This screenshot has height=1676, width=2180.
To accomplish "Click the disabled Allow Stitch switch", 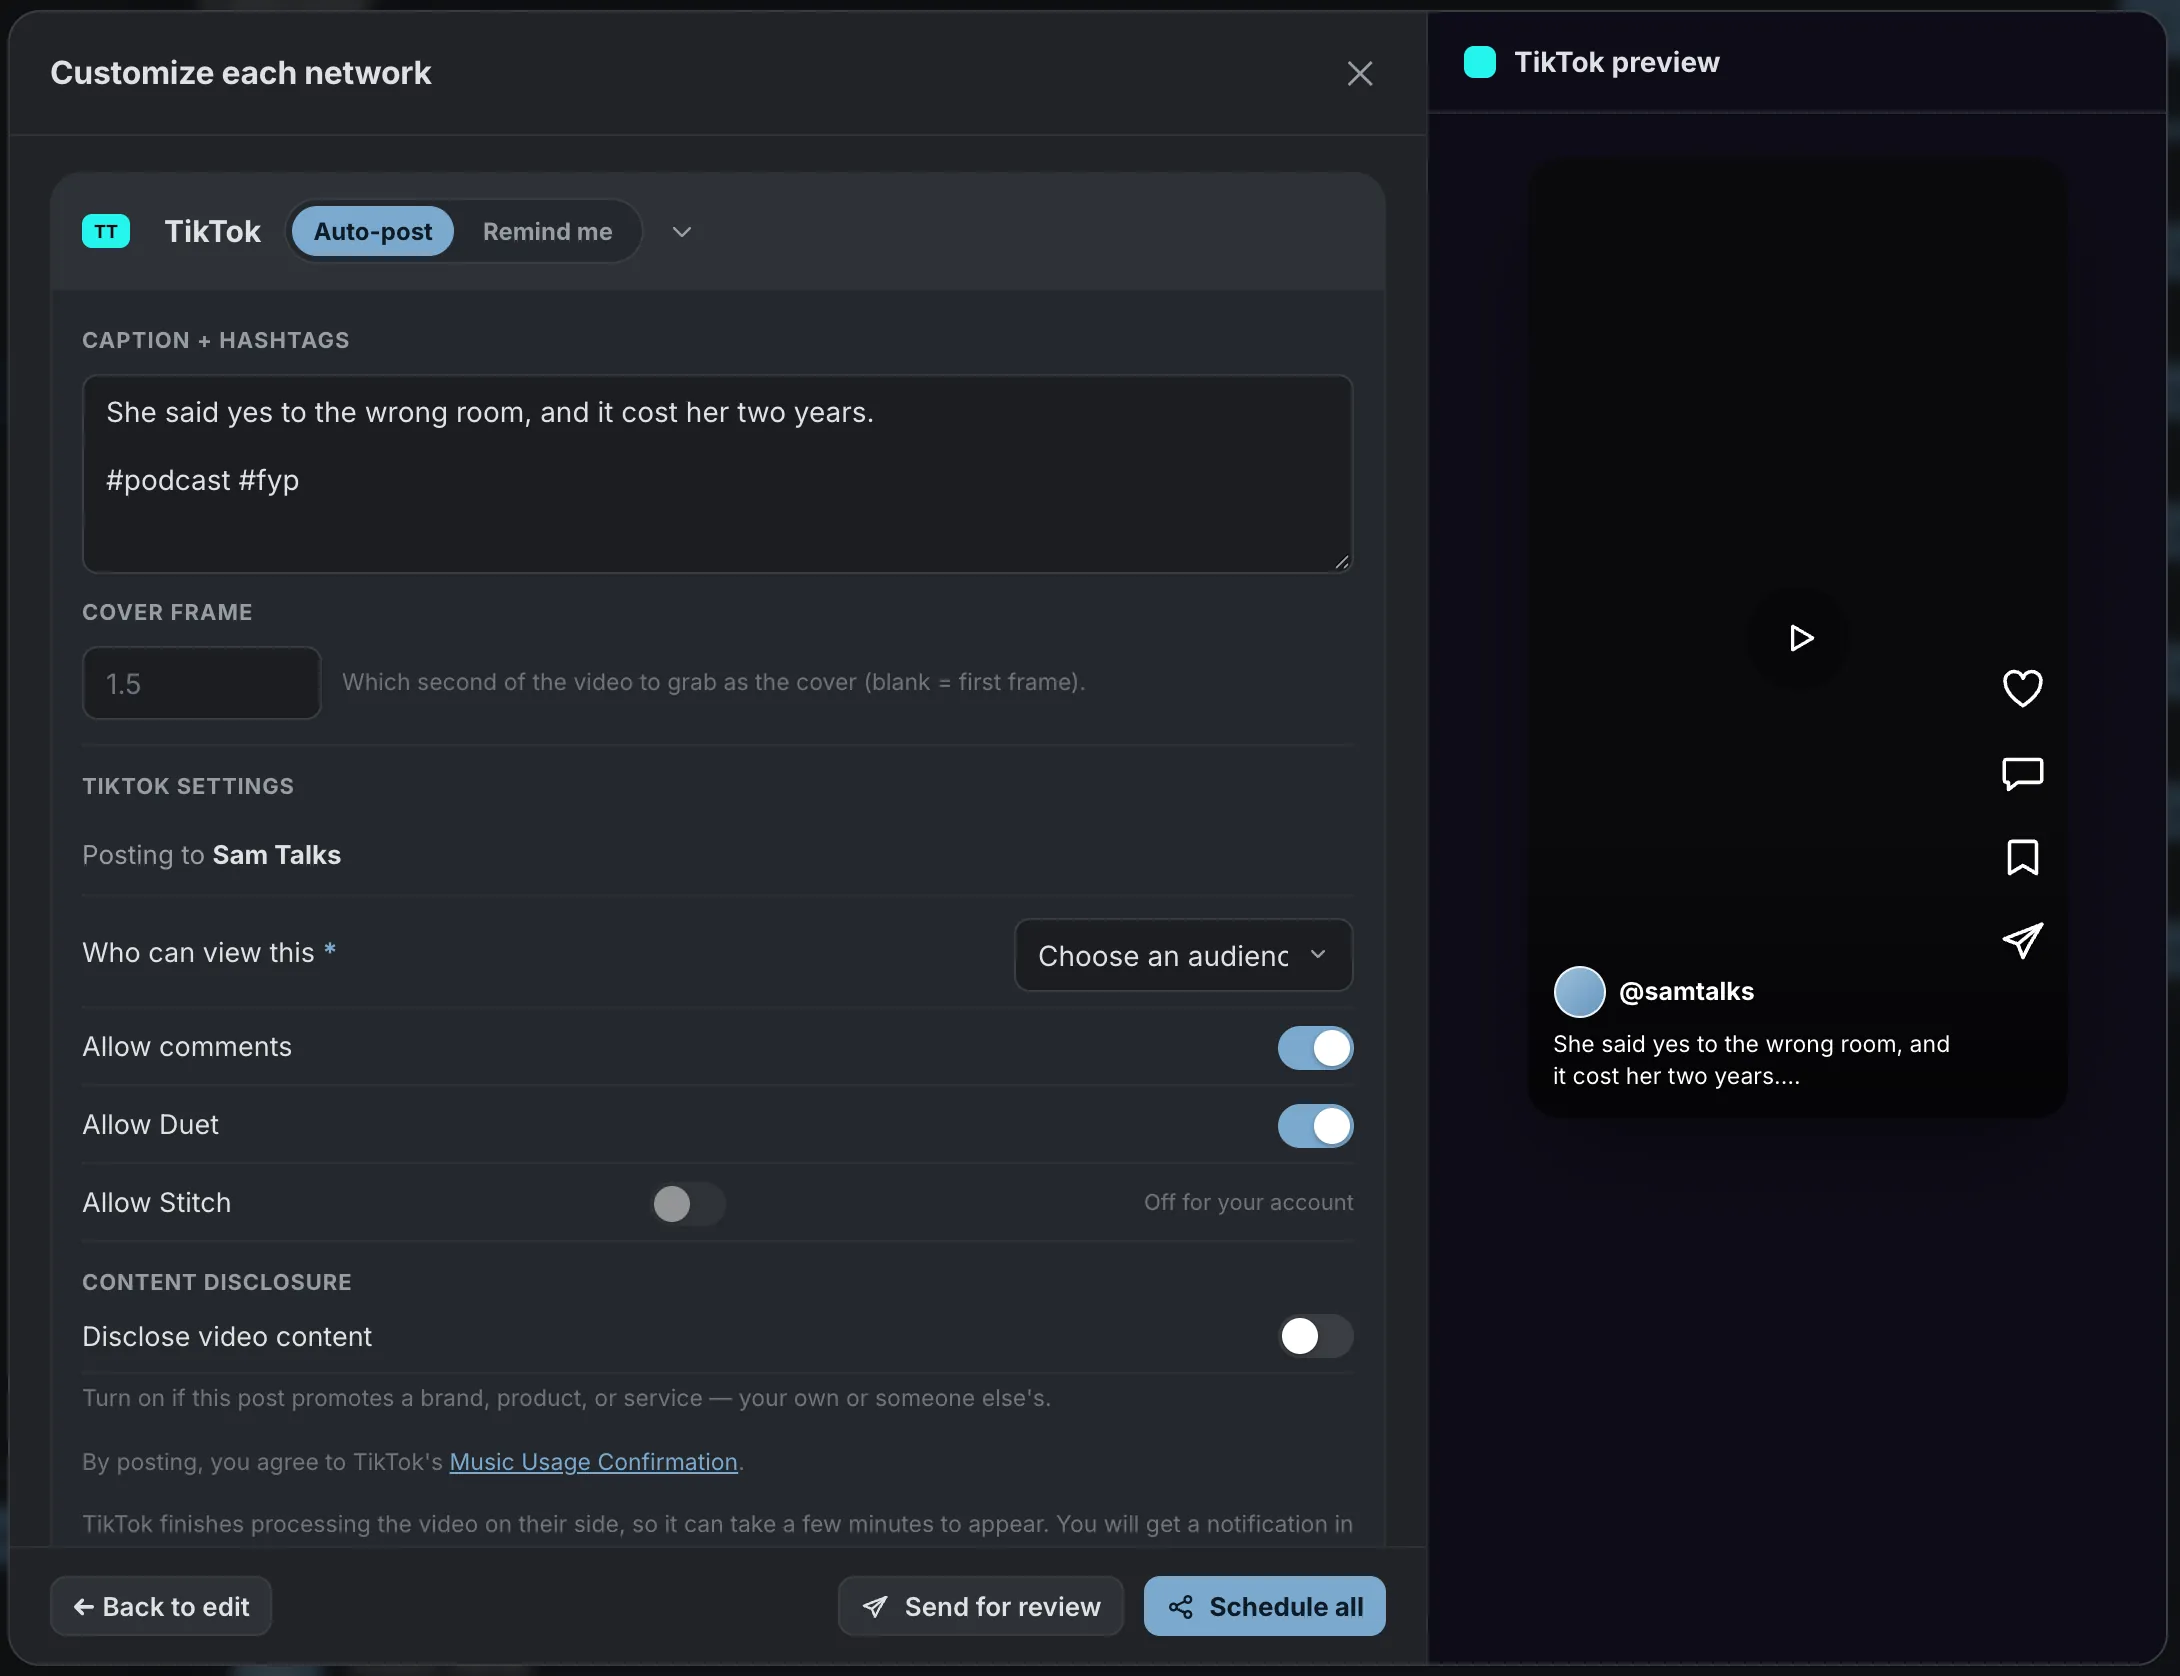I will 688,1204.
